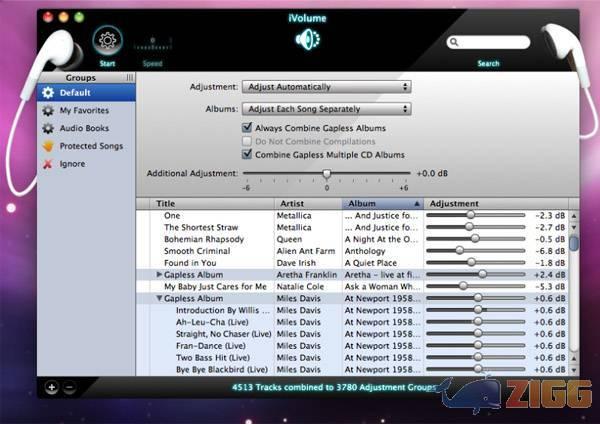Toggle Combine Gapless Multiple CD Albums
The image size is (600, 424).
pos(247,154)
